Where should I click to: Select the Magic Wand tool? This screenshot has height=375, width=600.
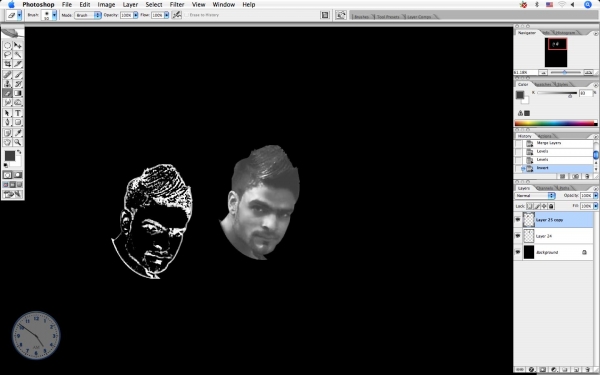[x=18, y=54]
